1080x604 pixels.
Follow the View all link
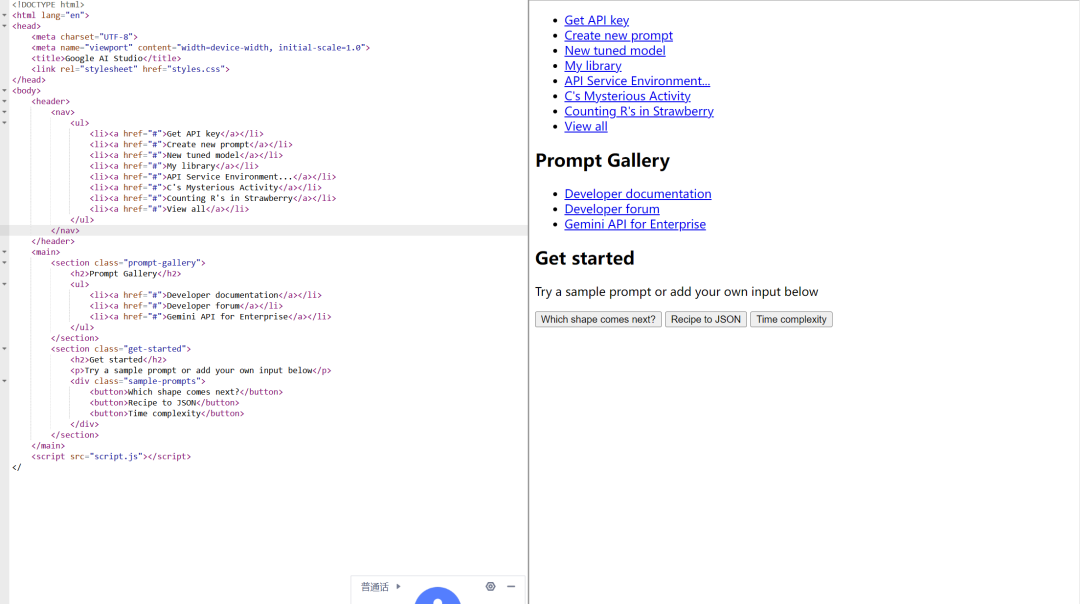[x=586, y=127]
